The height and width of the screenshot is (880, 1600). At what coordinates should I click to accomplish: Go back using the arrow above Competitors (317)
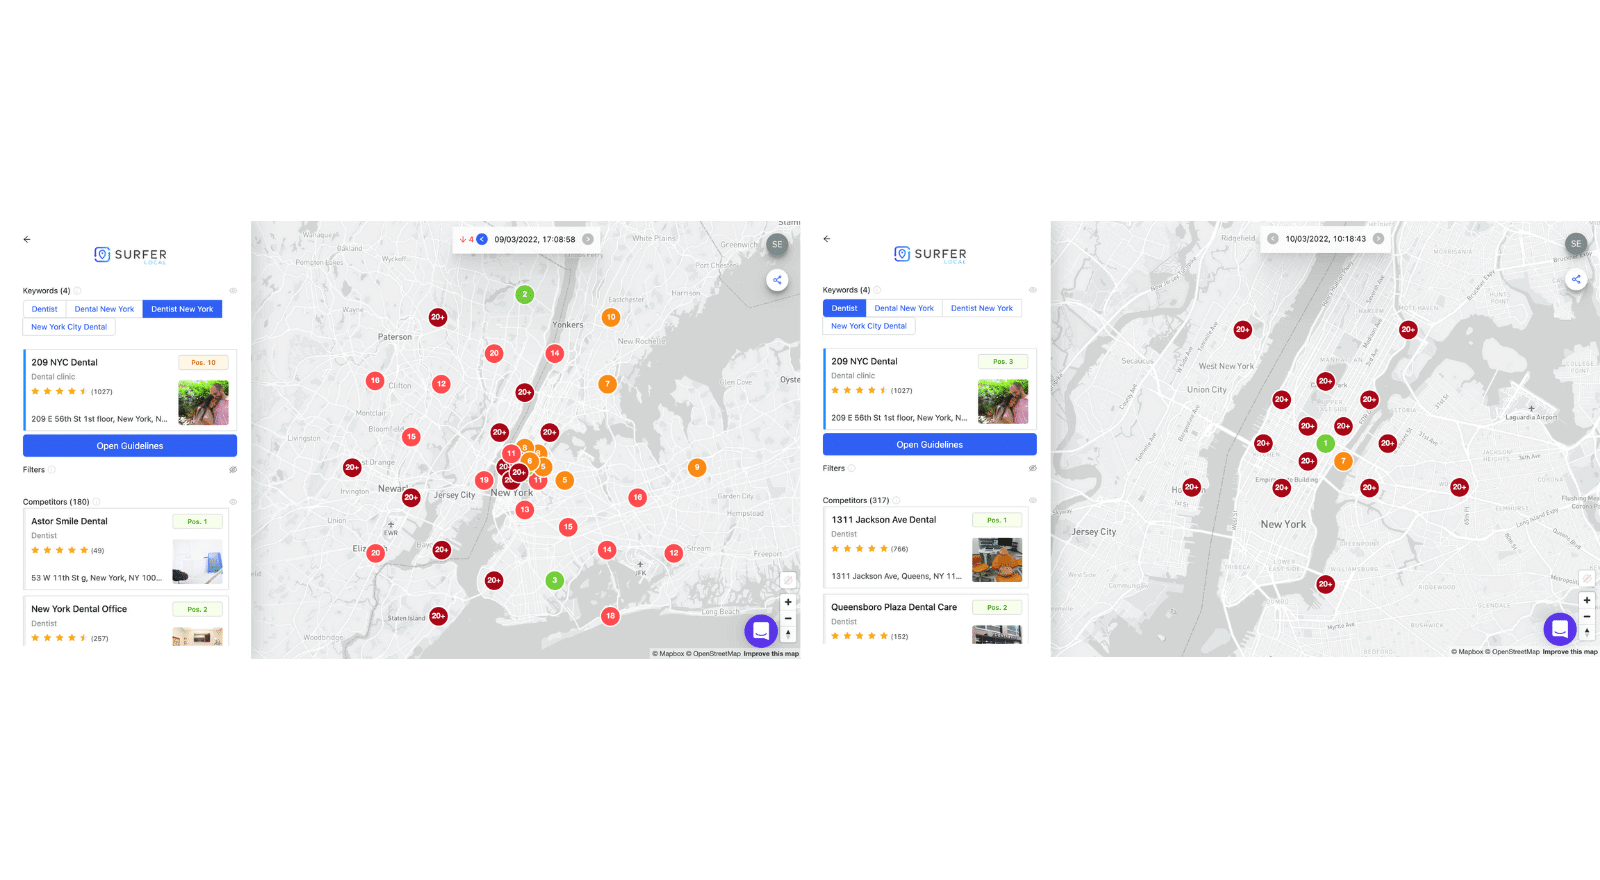coord(827,239)
